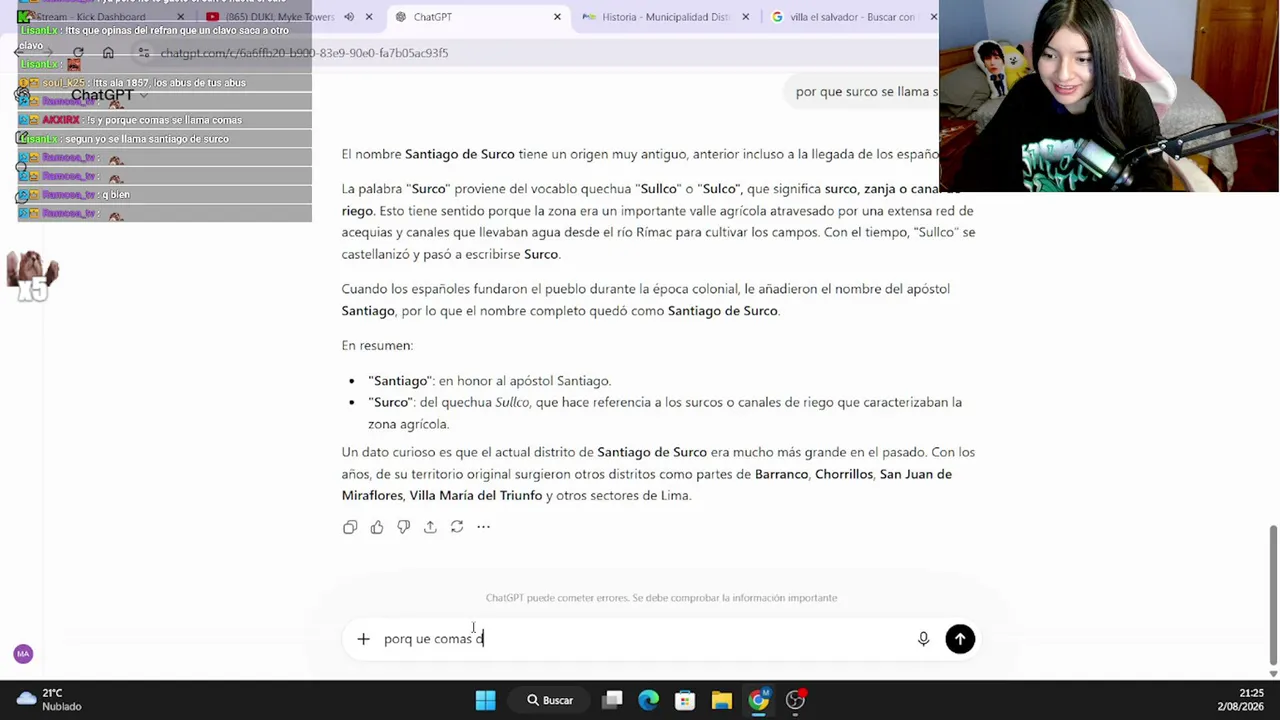
Task: Switch to the villa el salvador search tab
Action: pos(852,17)
